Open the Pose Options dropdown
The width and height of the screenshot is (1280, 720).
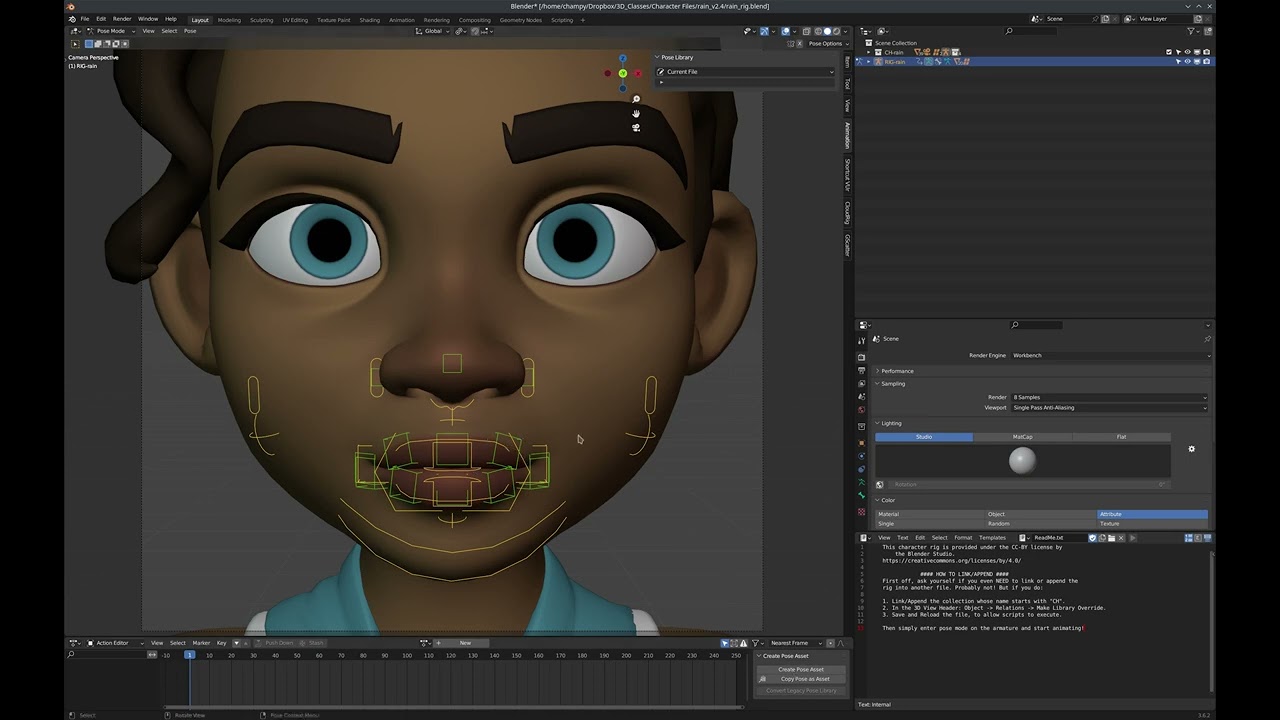(x=827, y=44)
